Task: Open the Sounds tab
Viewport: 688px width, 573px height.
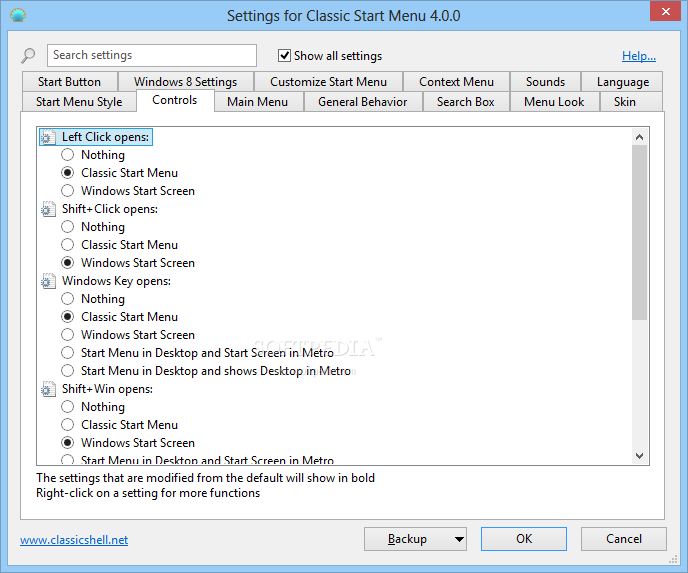Action: [x=545, y=82]
